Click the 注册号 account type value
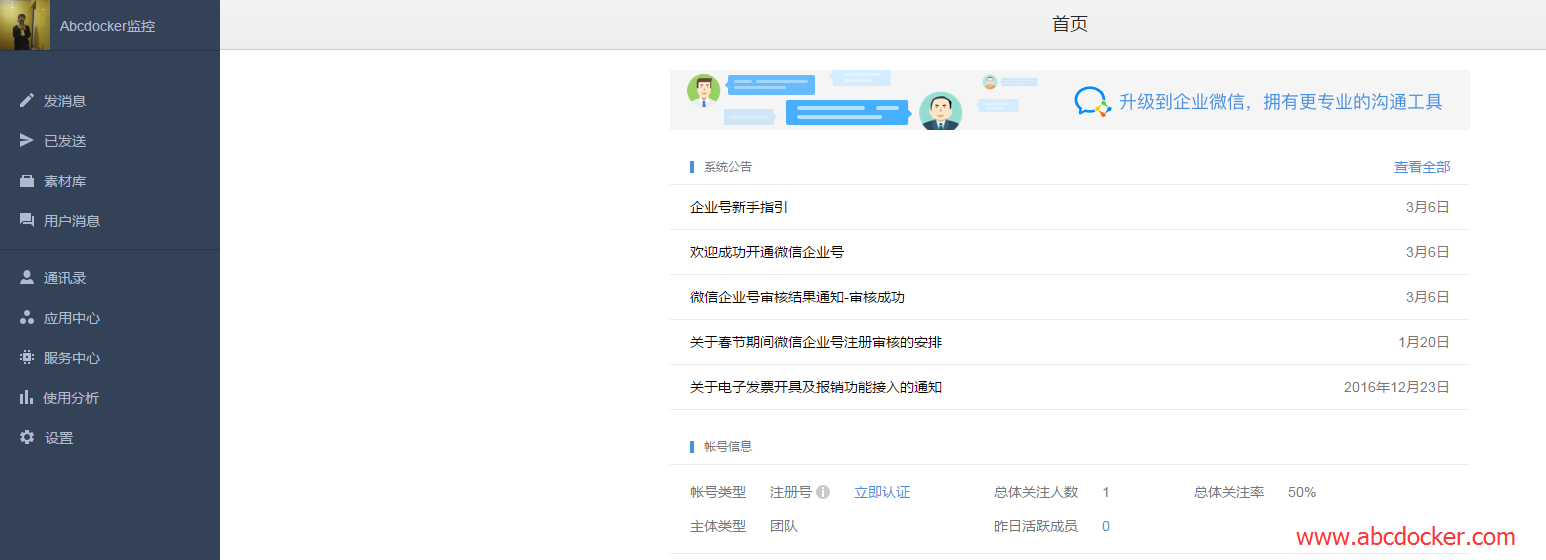Screen dimensions: 1546x560 coord(791,492)
